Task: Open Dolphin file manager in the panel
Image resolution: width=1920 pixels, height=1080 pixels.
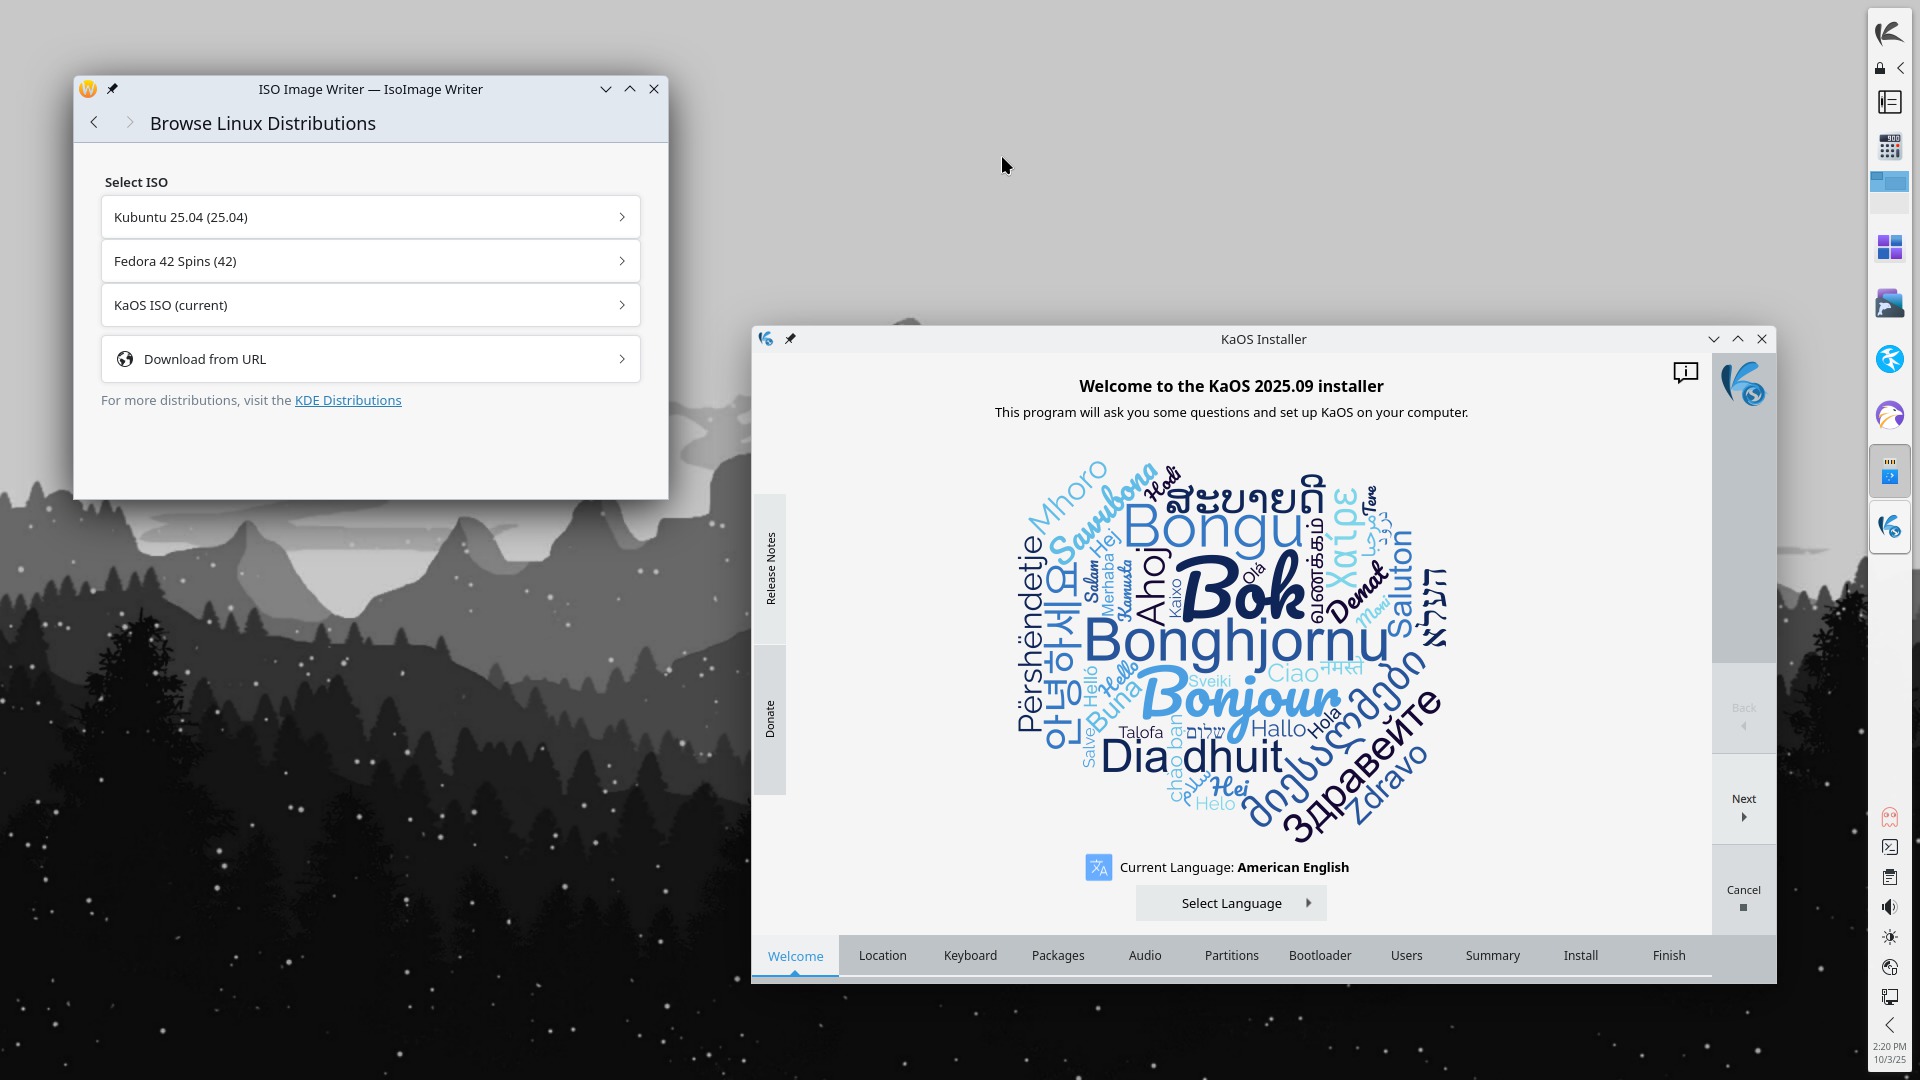Action: click(1889, 303)
